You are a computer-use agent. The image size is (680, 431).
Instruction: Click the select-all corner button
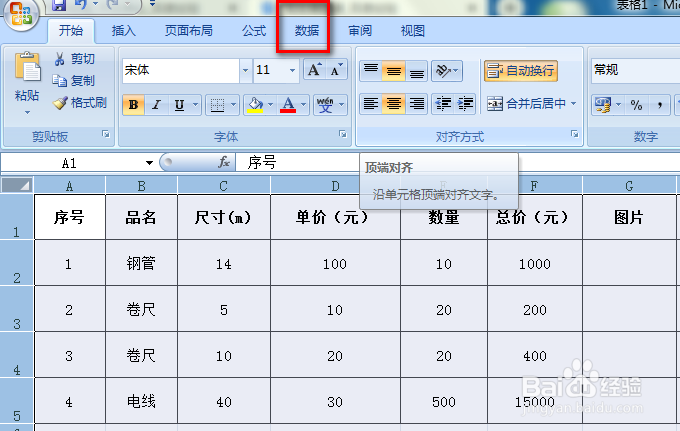coord(17,185)
